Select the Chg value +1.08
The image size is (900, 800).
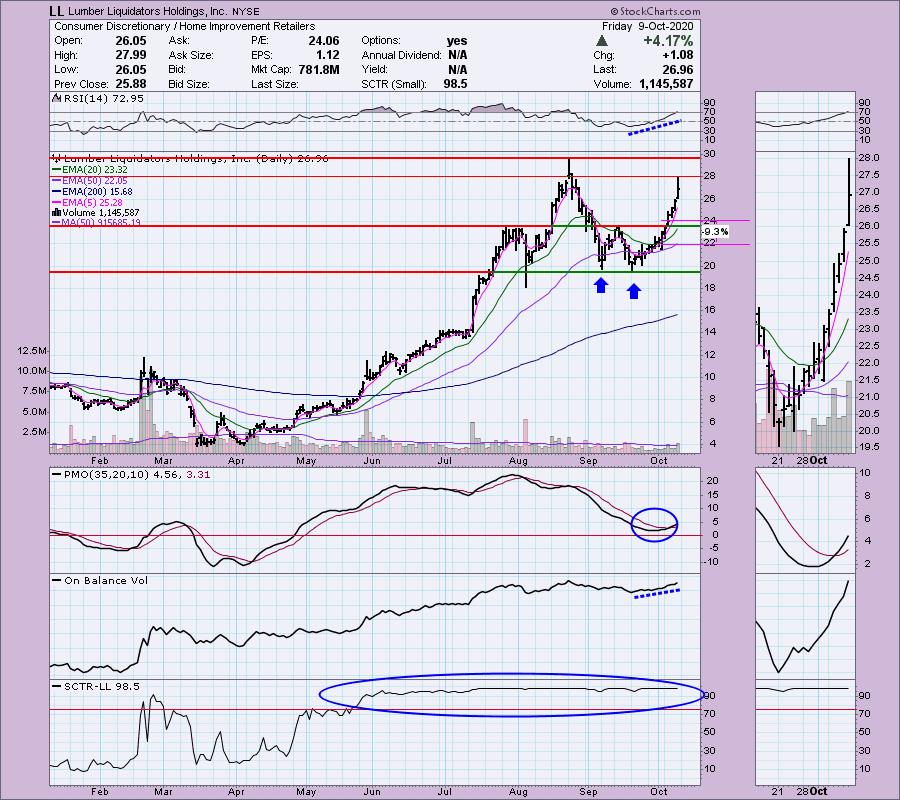677,55
